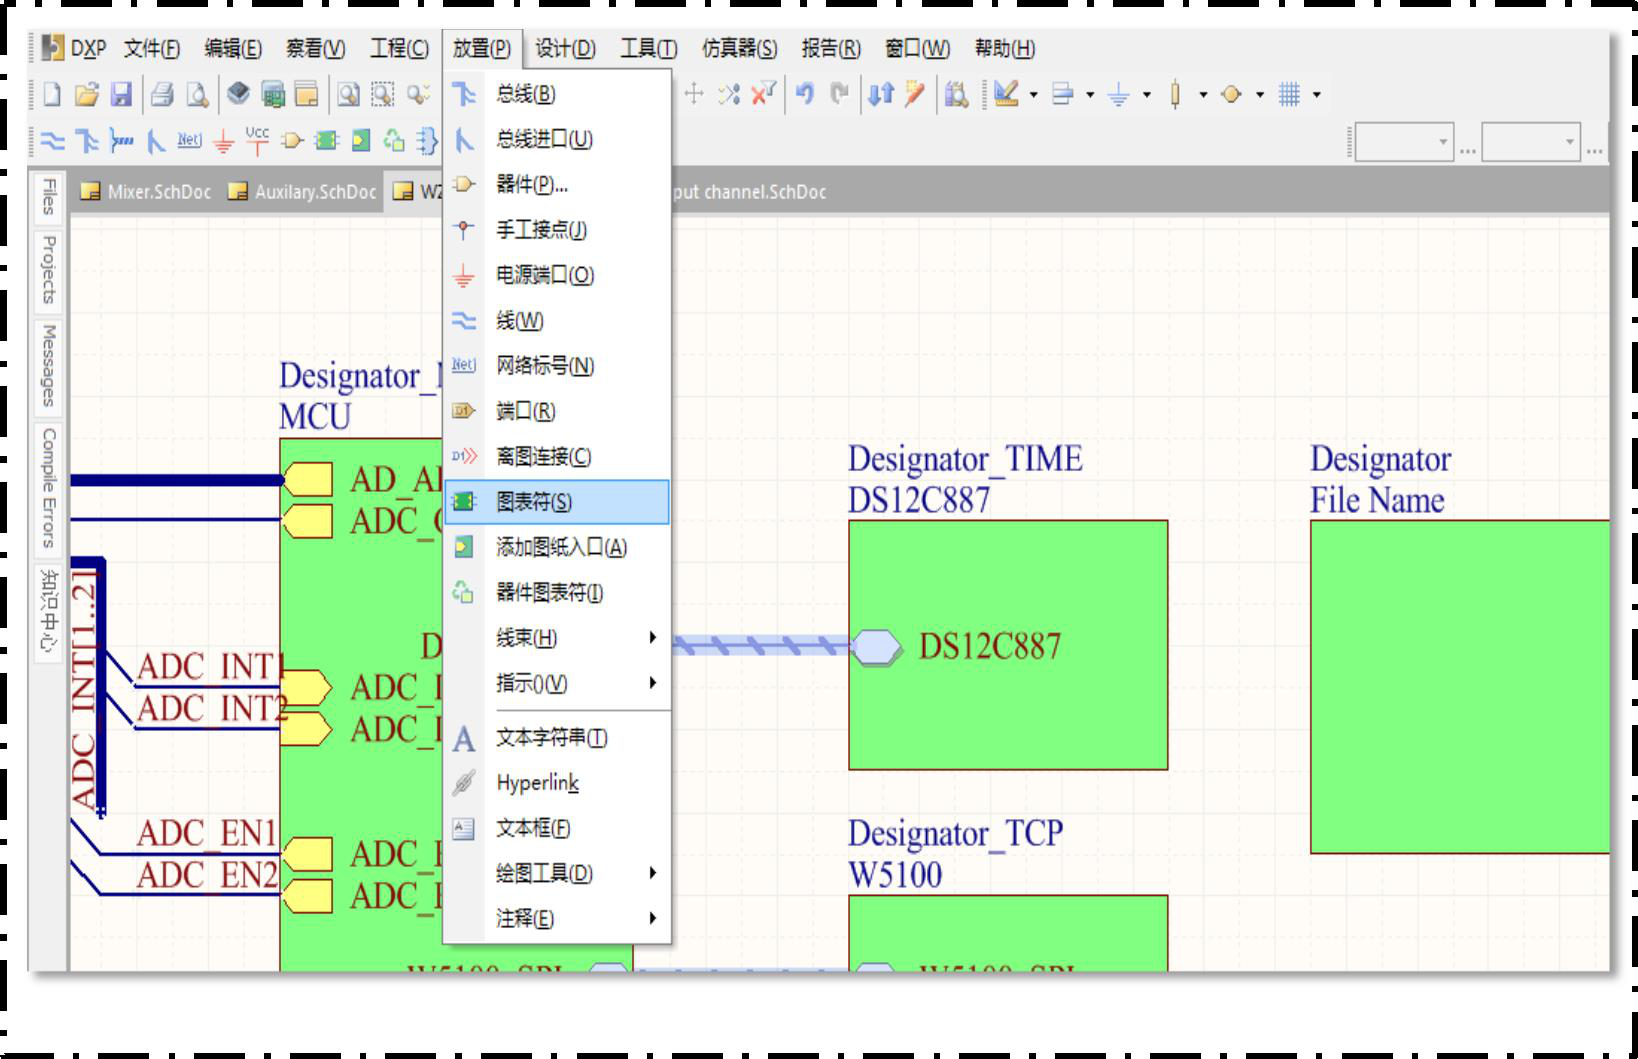Click the clear filter red X icon
Viewport: 1638px width, 1059px height.
click(763, 94)
